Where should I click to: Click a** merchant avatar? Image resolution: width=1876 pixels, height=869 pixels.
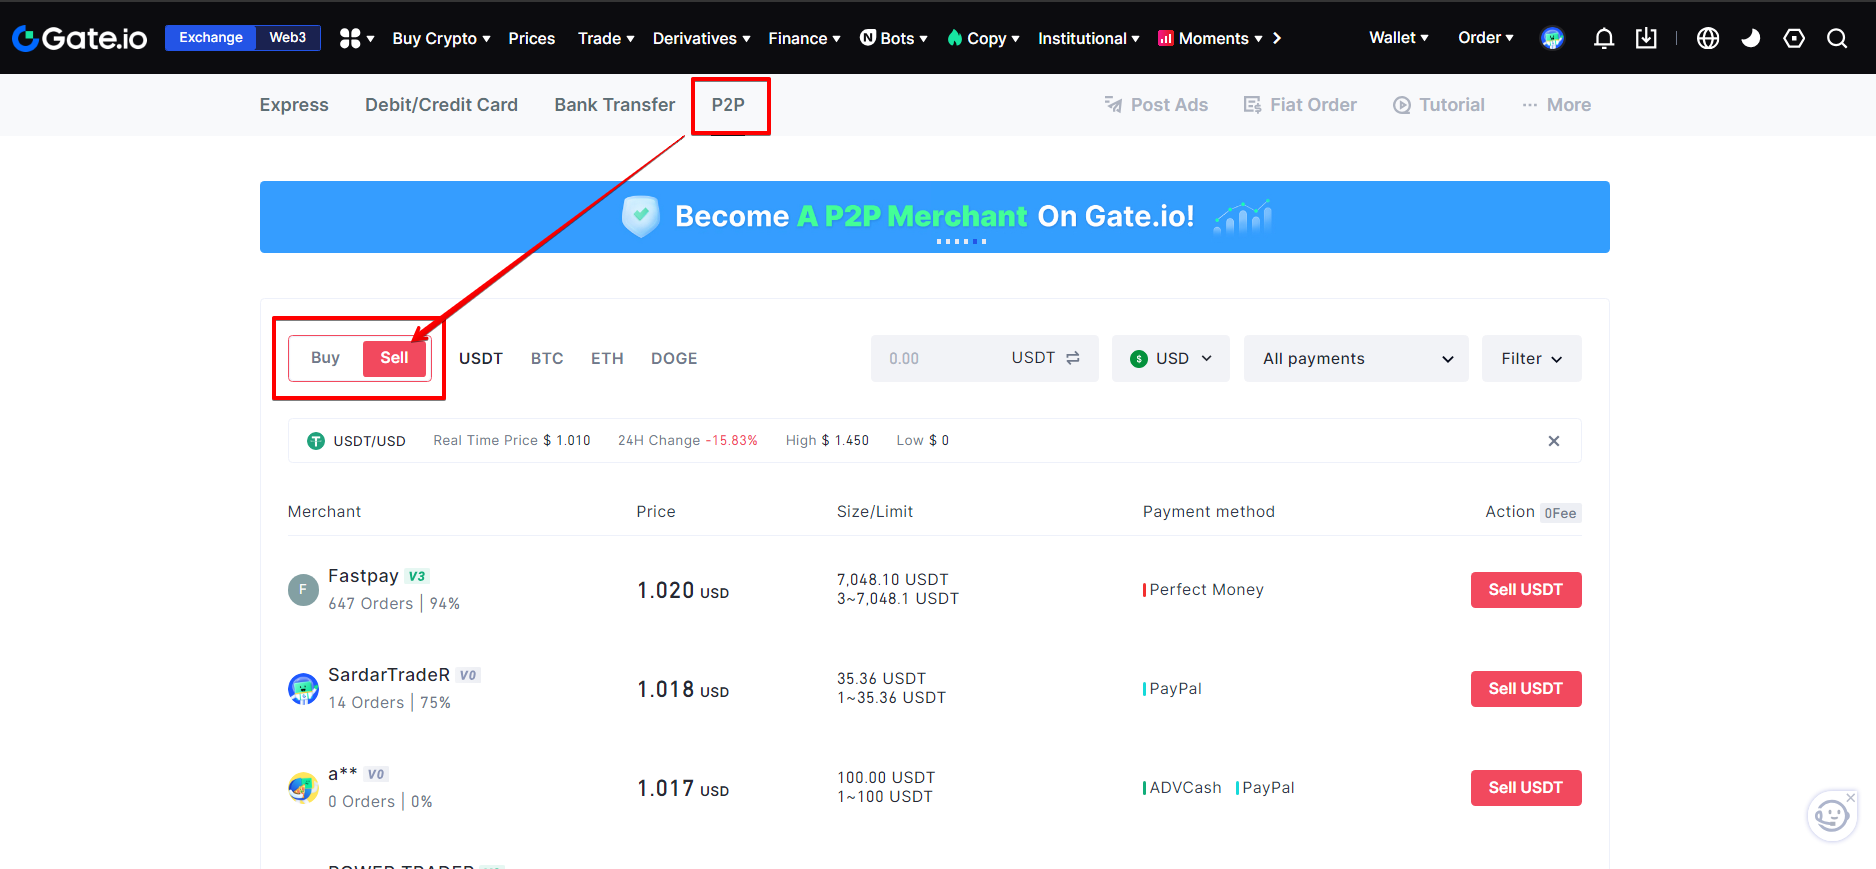[303, 788]
